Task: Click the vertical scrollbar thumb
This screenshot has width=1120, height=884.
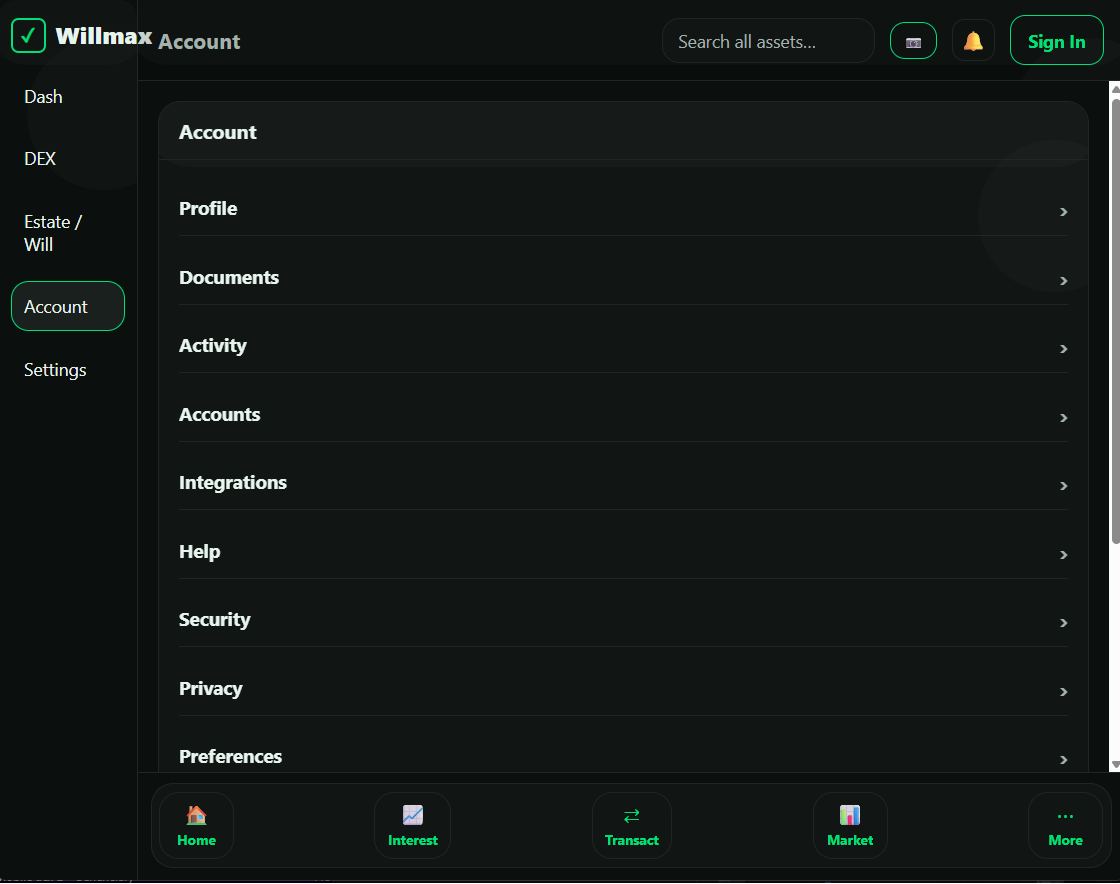Action: click(1115, 321)
